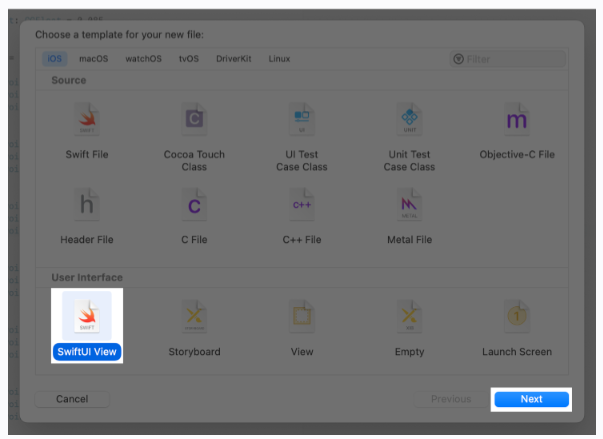
Task: Pick the View interface template icon
Action: point(302,316)
